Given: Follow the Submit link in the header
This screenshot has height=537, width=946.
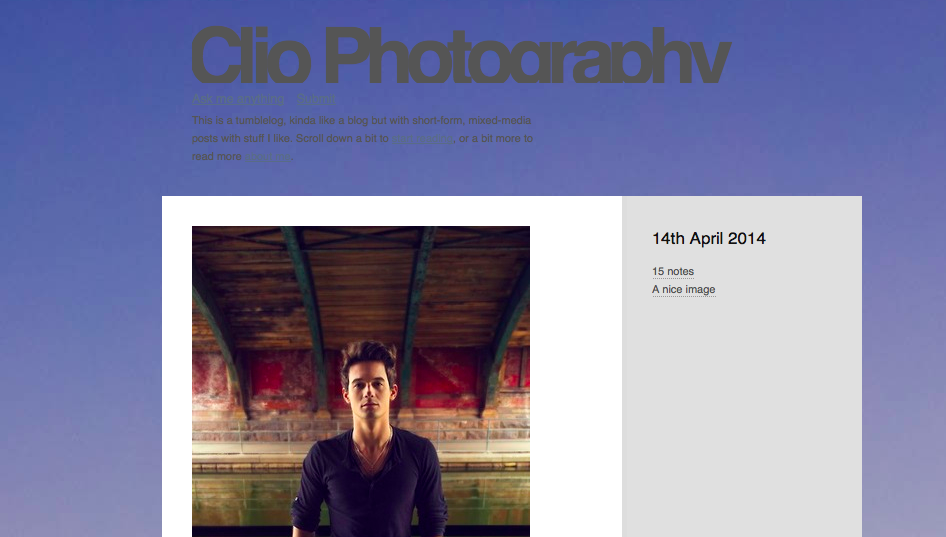Looking at the screenshot, I should click(x=316, y=99).
